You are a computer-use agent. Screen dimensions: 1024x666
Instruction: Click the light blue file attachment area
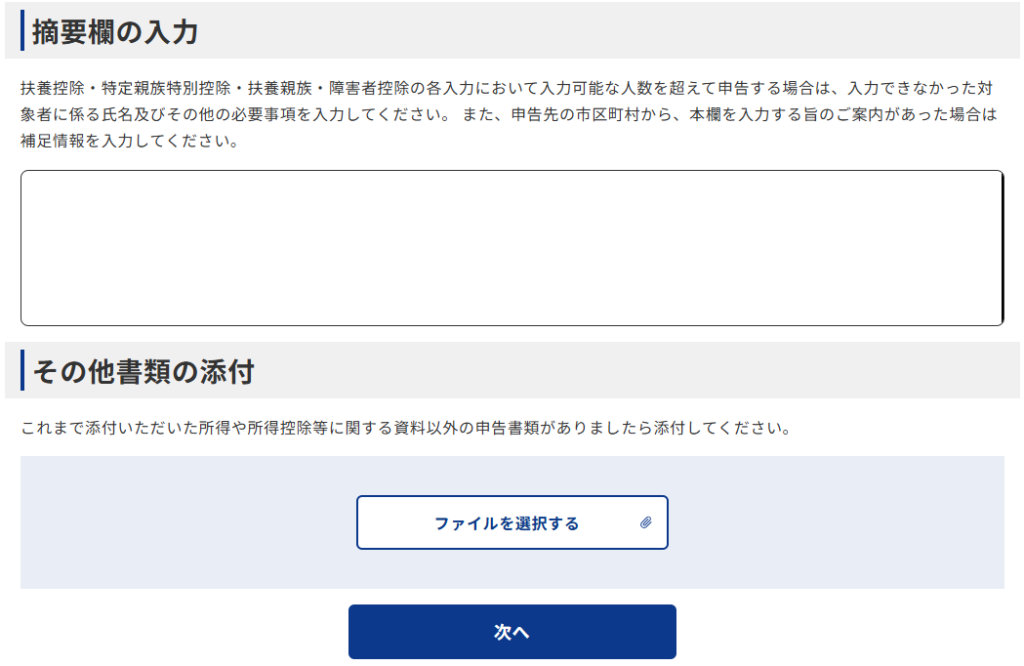(x=180, y=522)
